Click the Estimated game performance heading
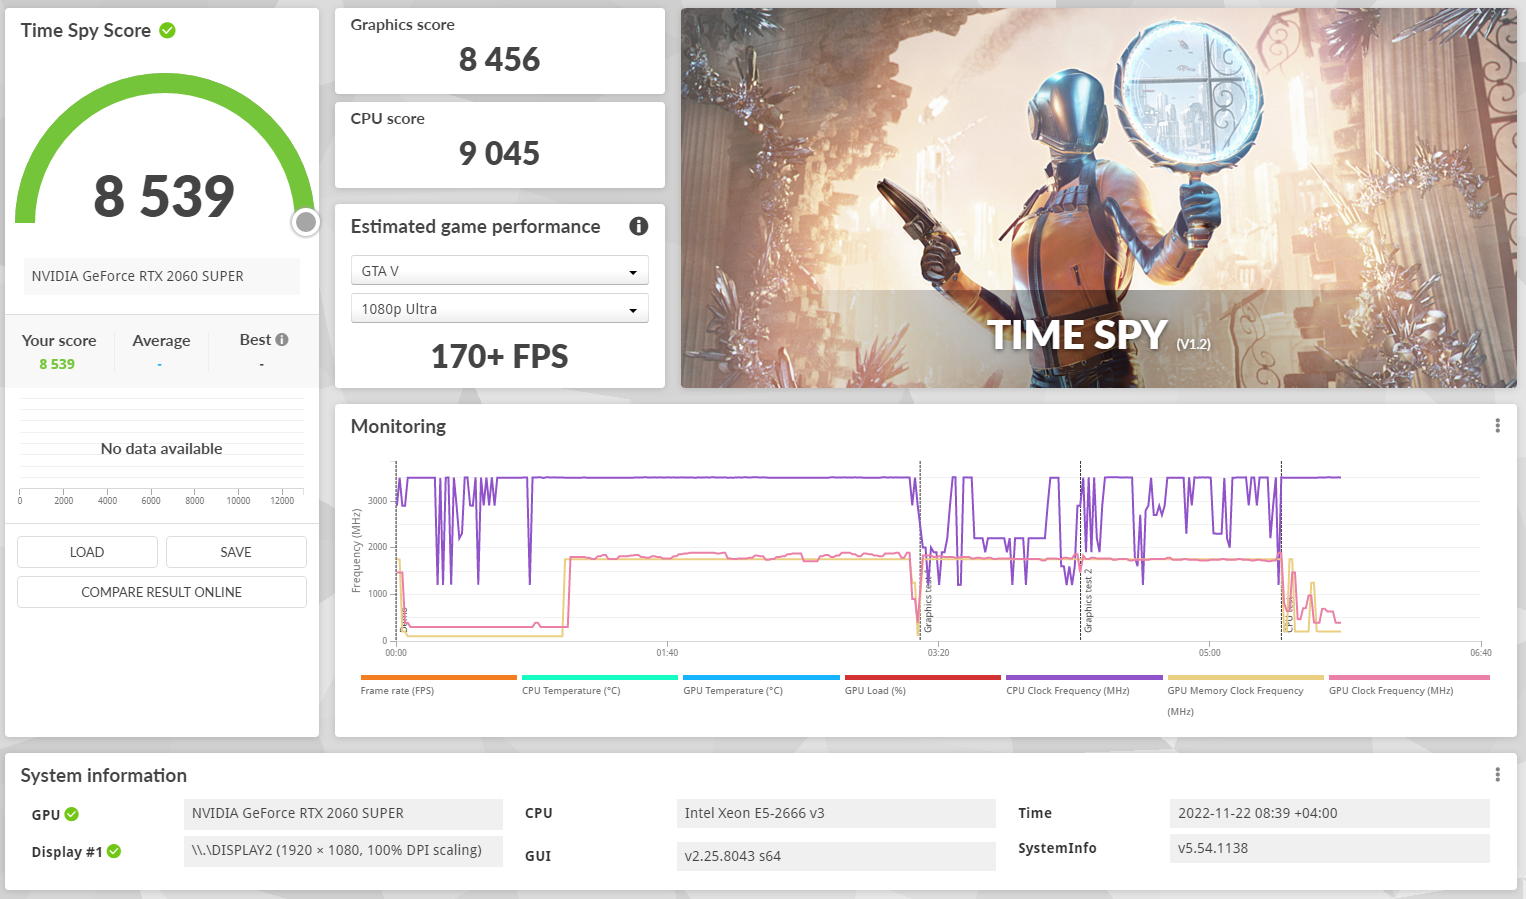 click(x=475, y=227)
